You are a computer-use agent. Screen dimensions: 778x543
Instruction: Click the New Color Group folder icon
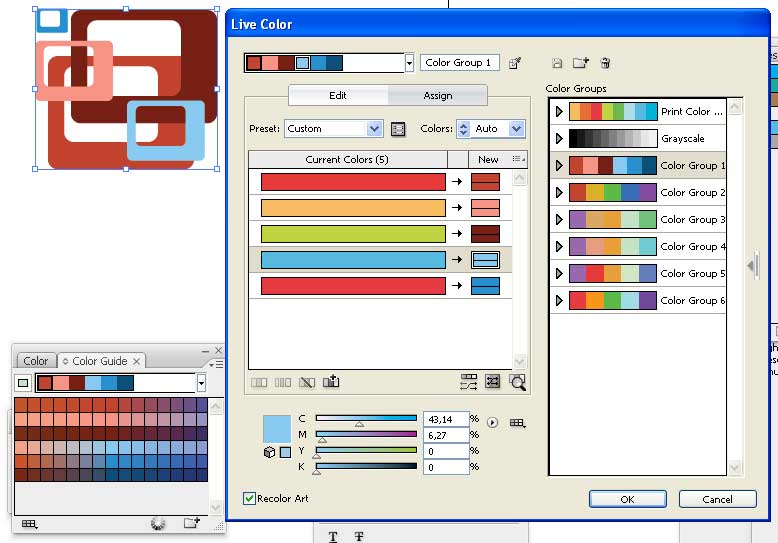[580, 63]
